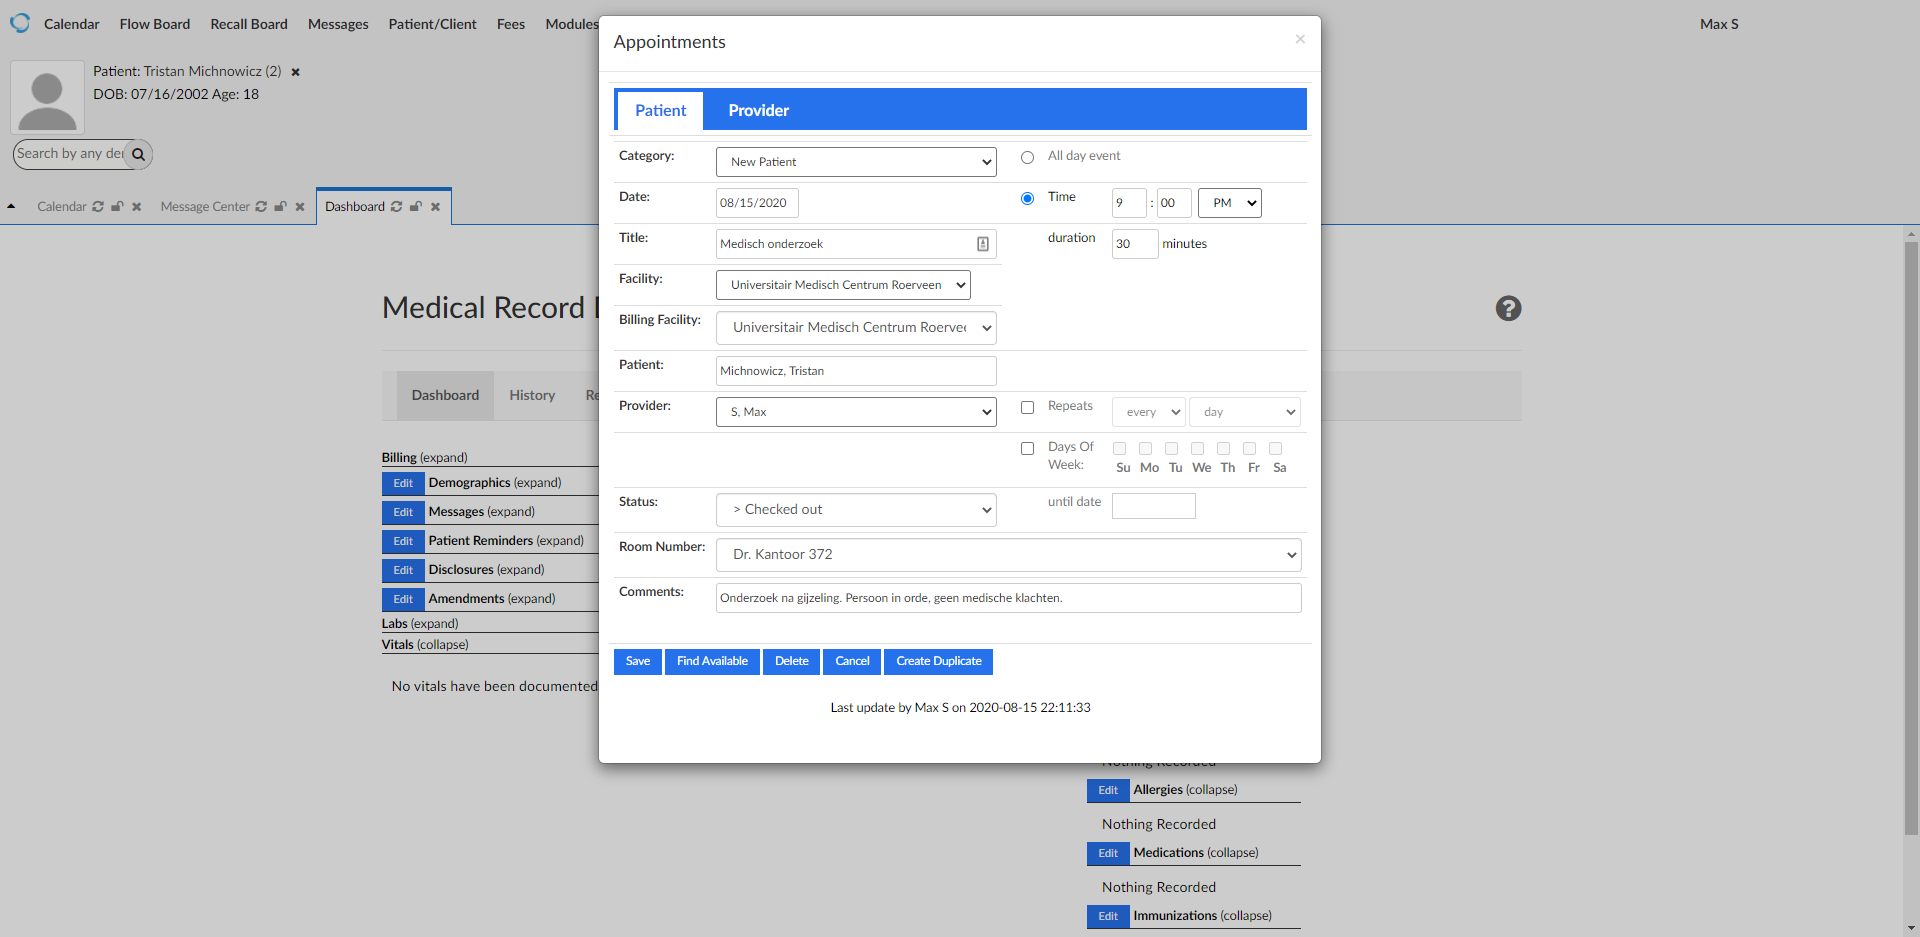Click the page vertical scrollbar
The width and height of the screenshot is (1920, 937).
tap(1911, 540)
